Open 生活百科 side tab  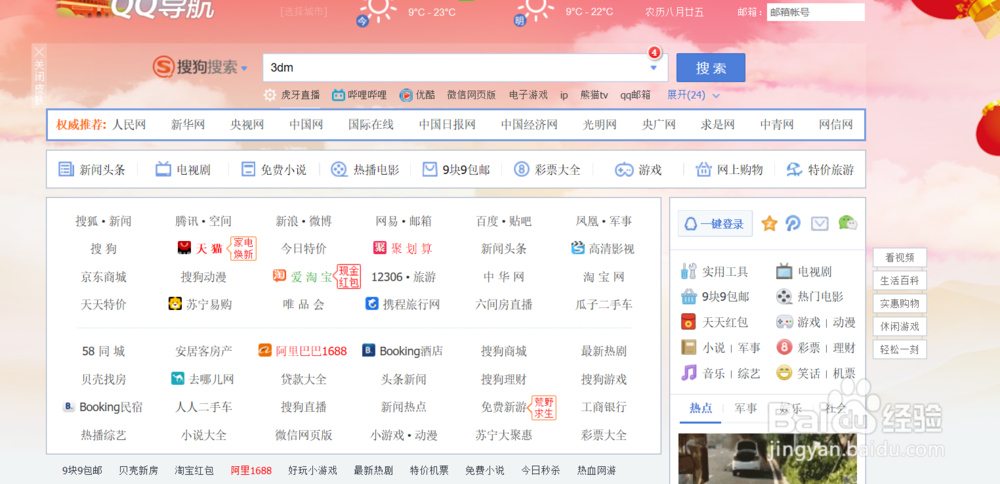(899, 281)
